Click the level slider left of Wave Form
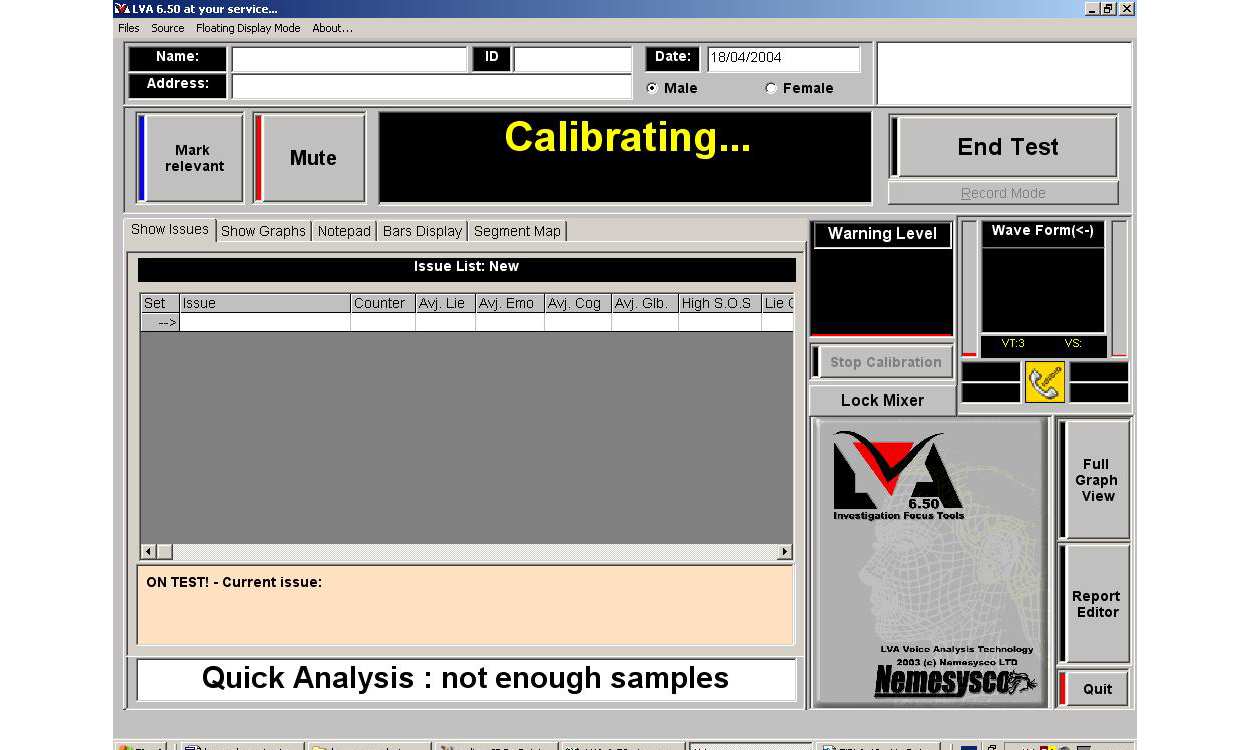 click(x=969, y=288)
